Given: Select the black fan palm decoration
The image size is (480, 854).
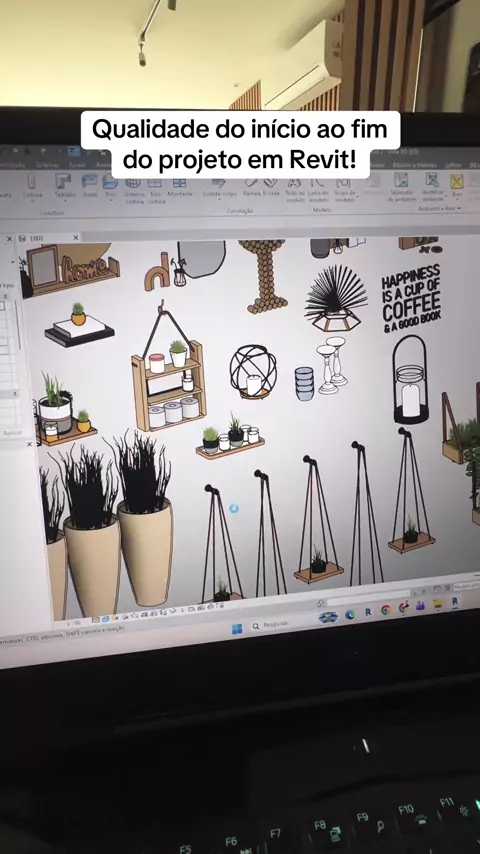Looking at the screenshot, I should [x=335, y=298].
